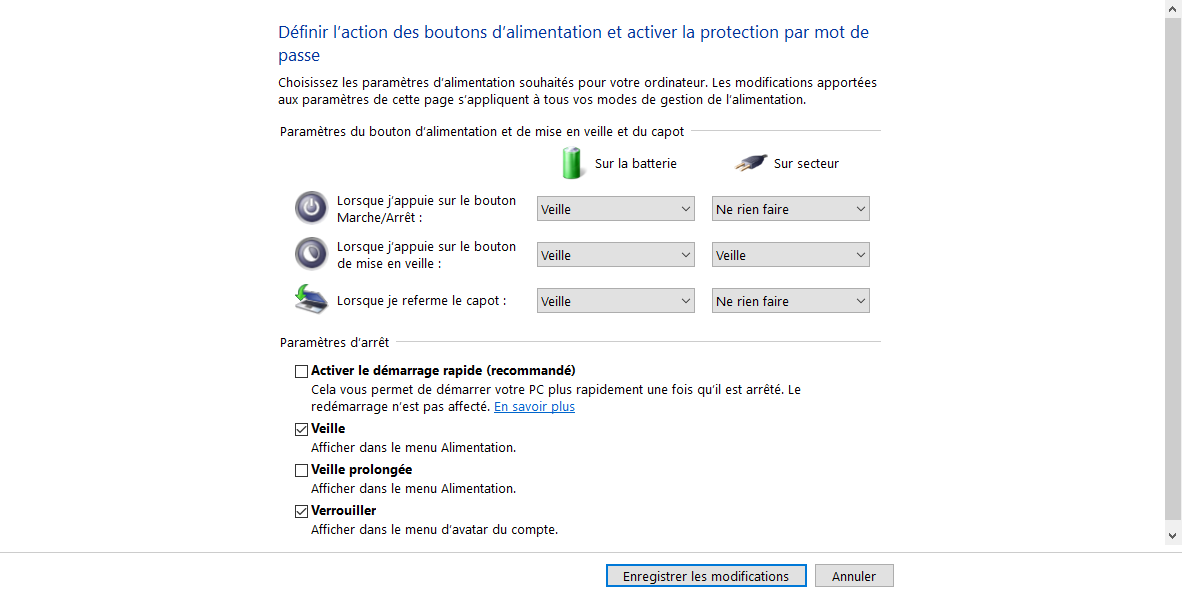Click the sleep button icon
The width and height of the screenshot is (1182, 599).
(x=311, y=254)
